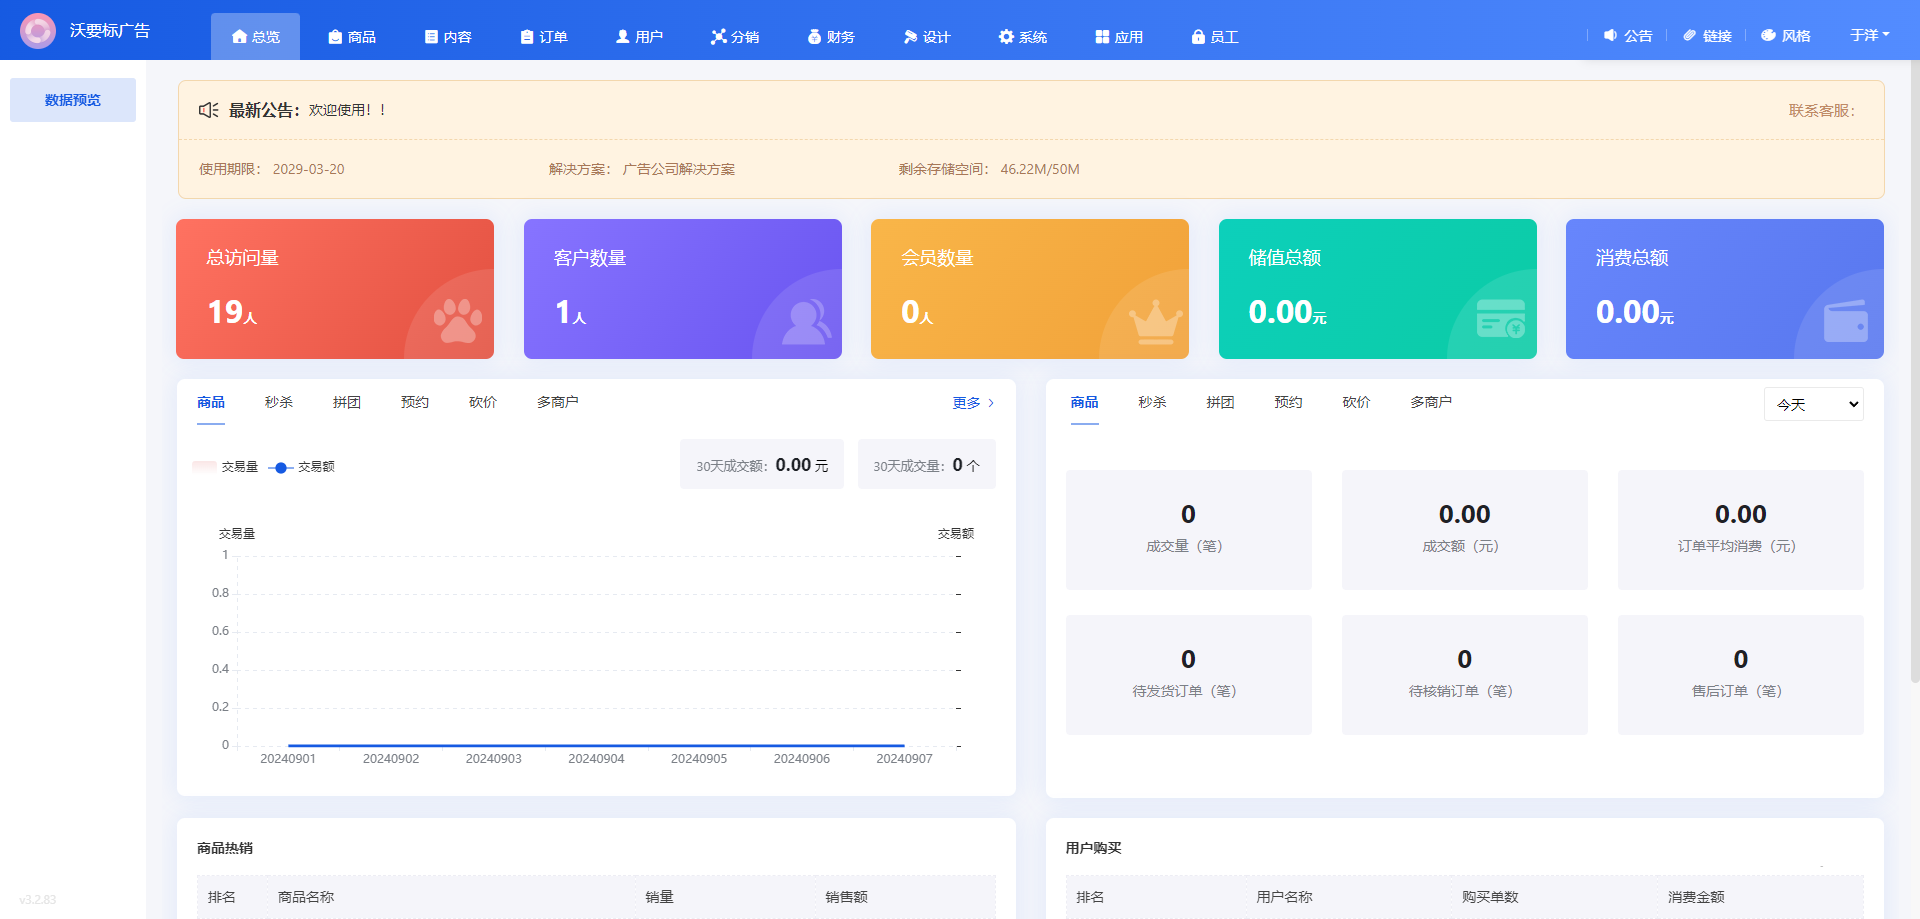Switch to 秒杀 tab in right stats panel
This screenshot has width=1920, height=919.
pos(1152,402)
